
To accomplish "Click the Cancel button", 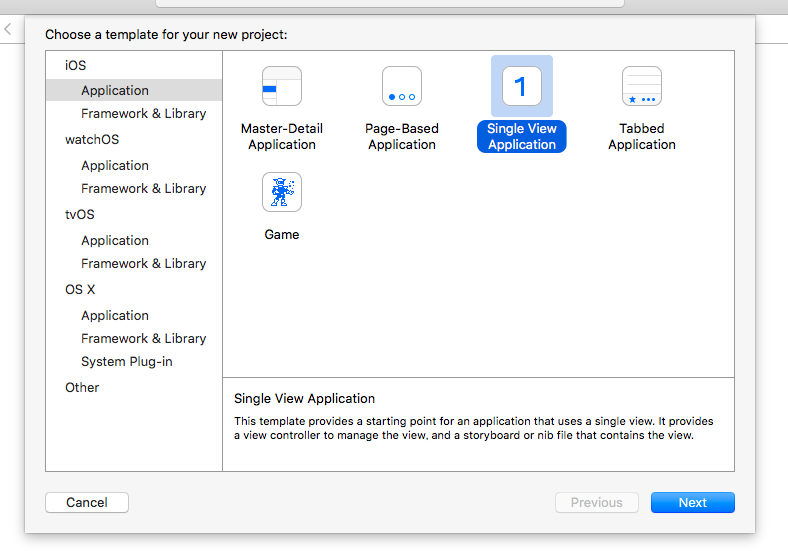I will pos(87,502).
